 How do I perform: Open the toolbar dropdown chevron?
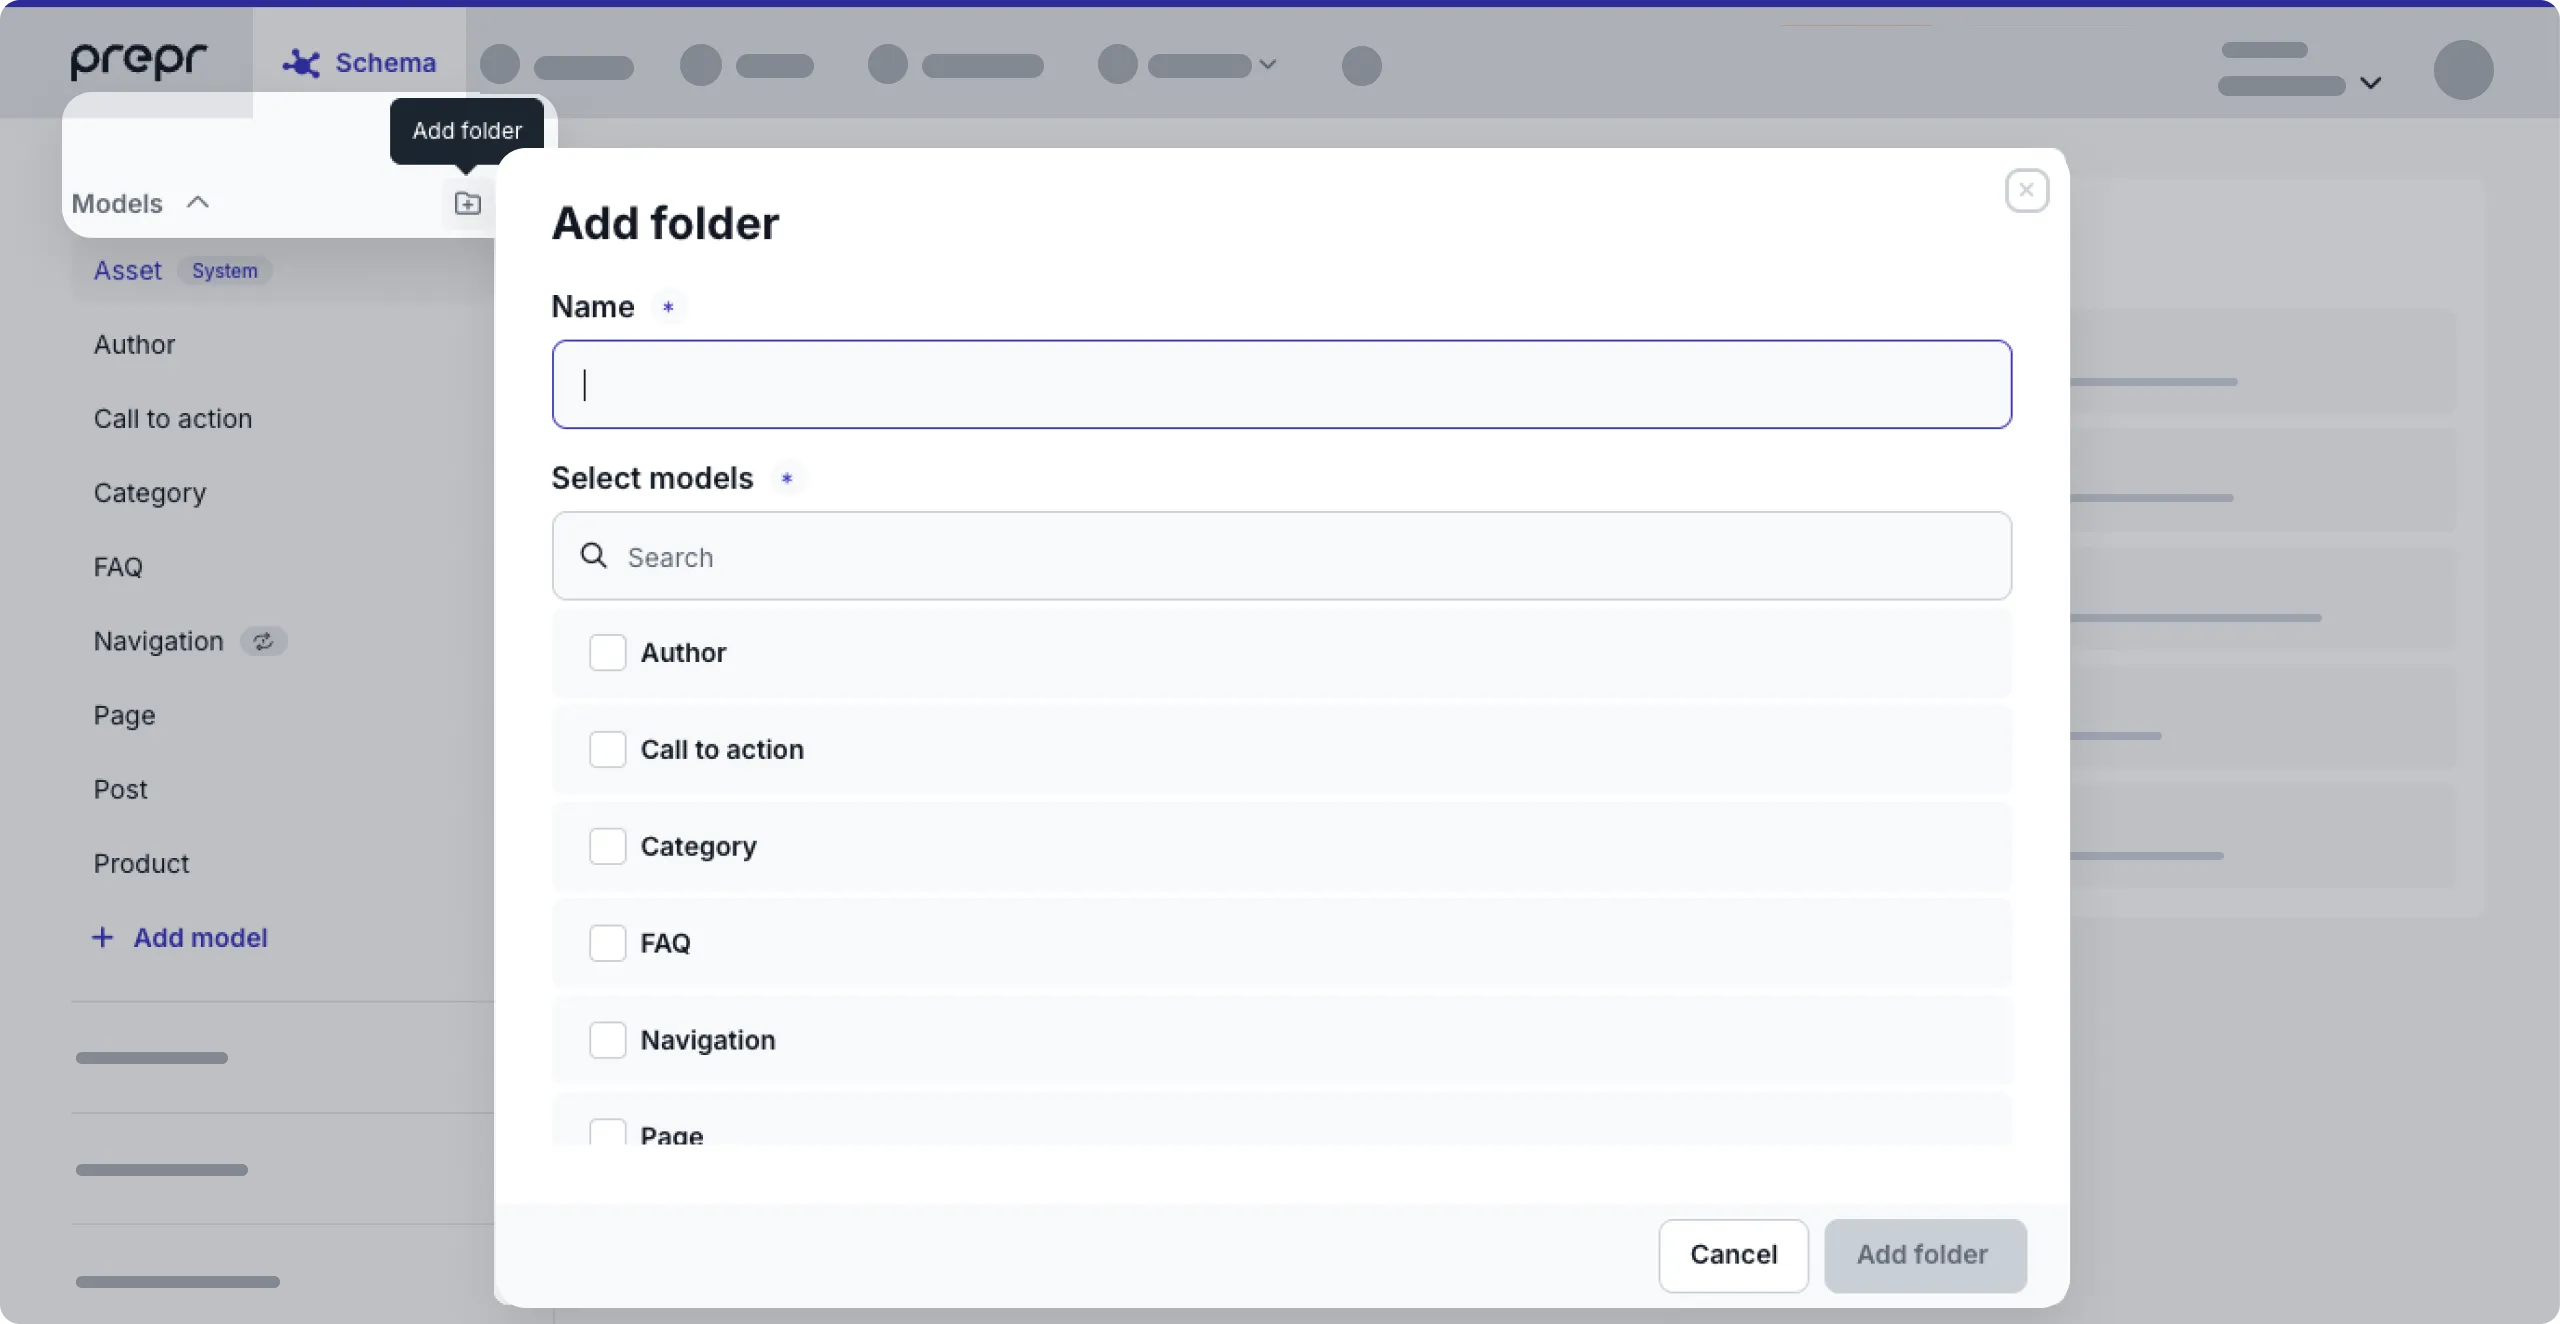pyautogui.click(x=1267, y=64)
